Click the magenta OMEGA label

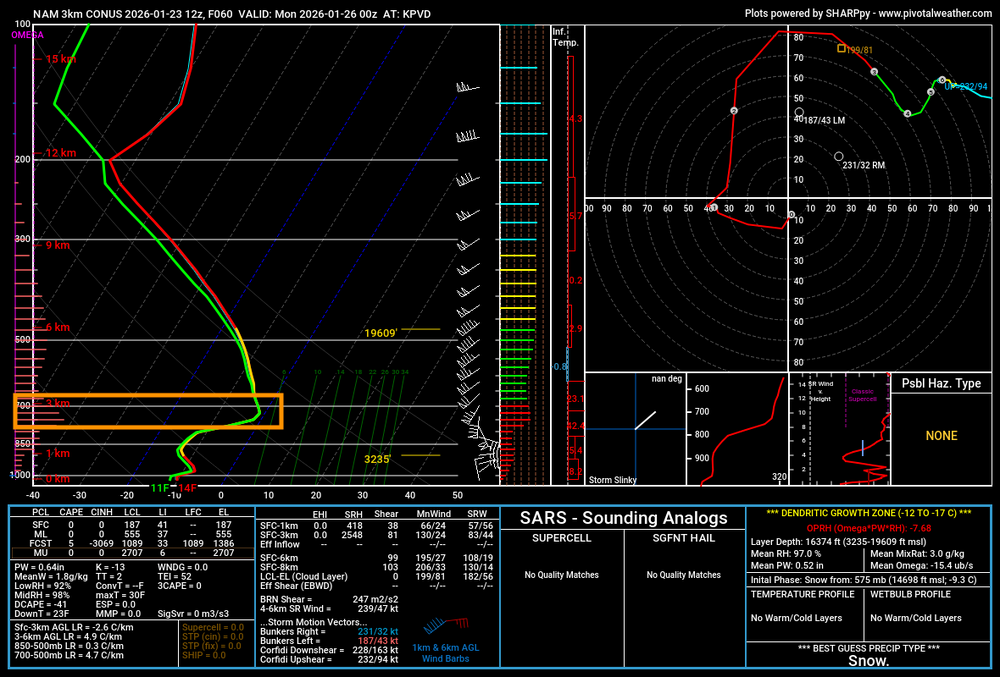click(x=27, y=35)
